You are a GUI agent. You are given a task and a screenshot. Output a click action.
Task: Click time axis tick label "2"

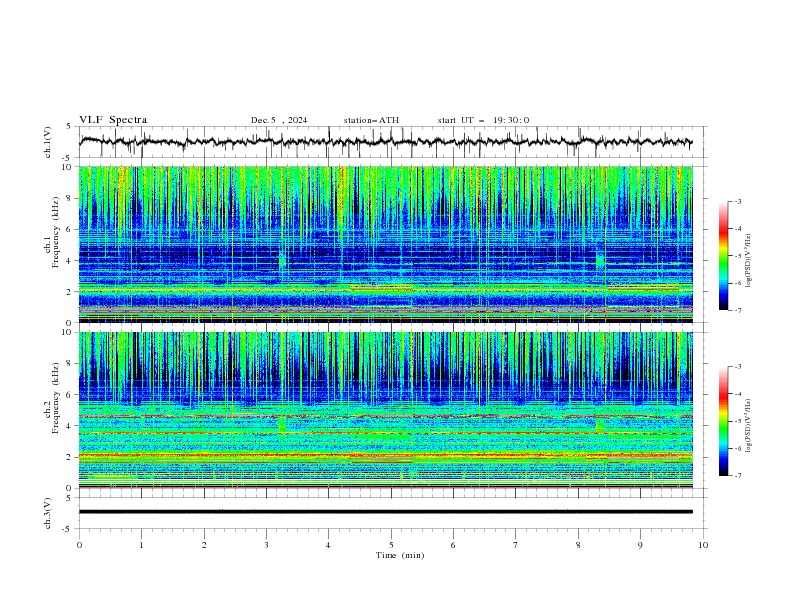(204, 545)
